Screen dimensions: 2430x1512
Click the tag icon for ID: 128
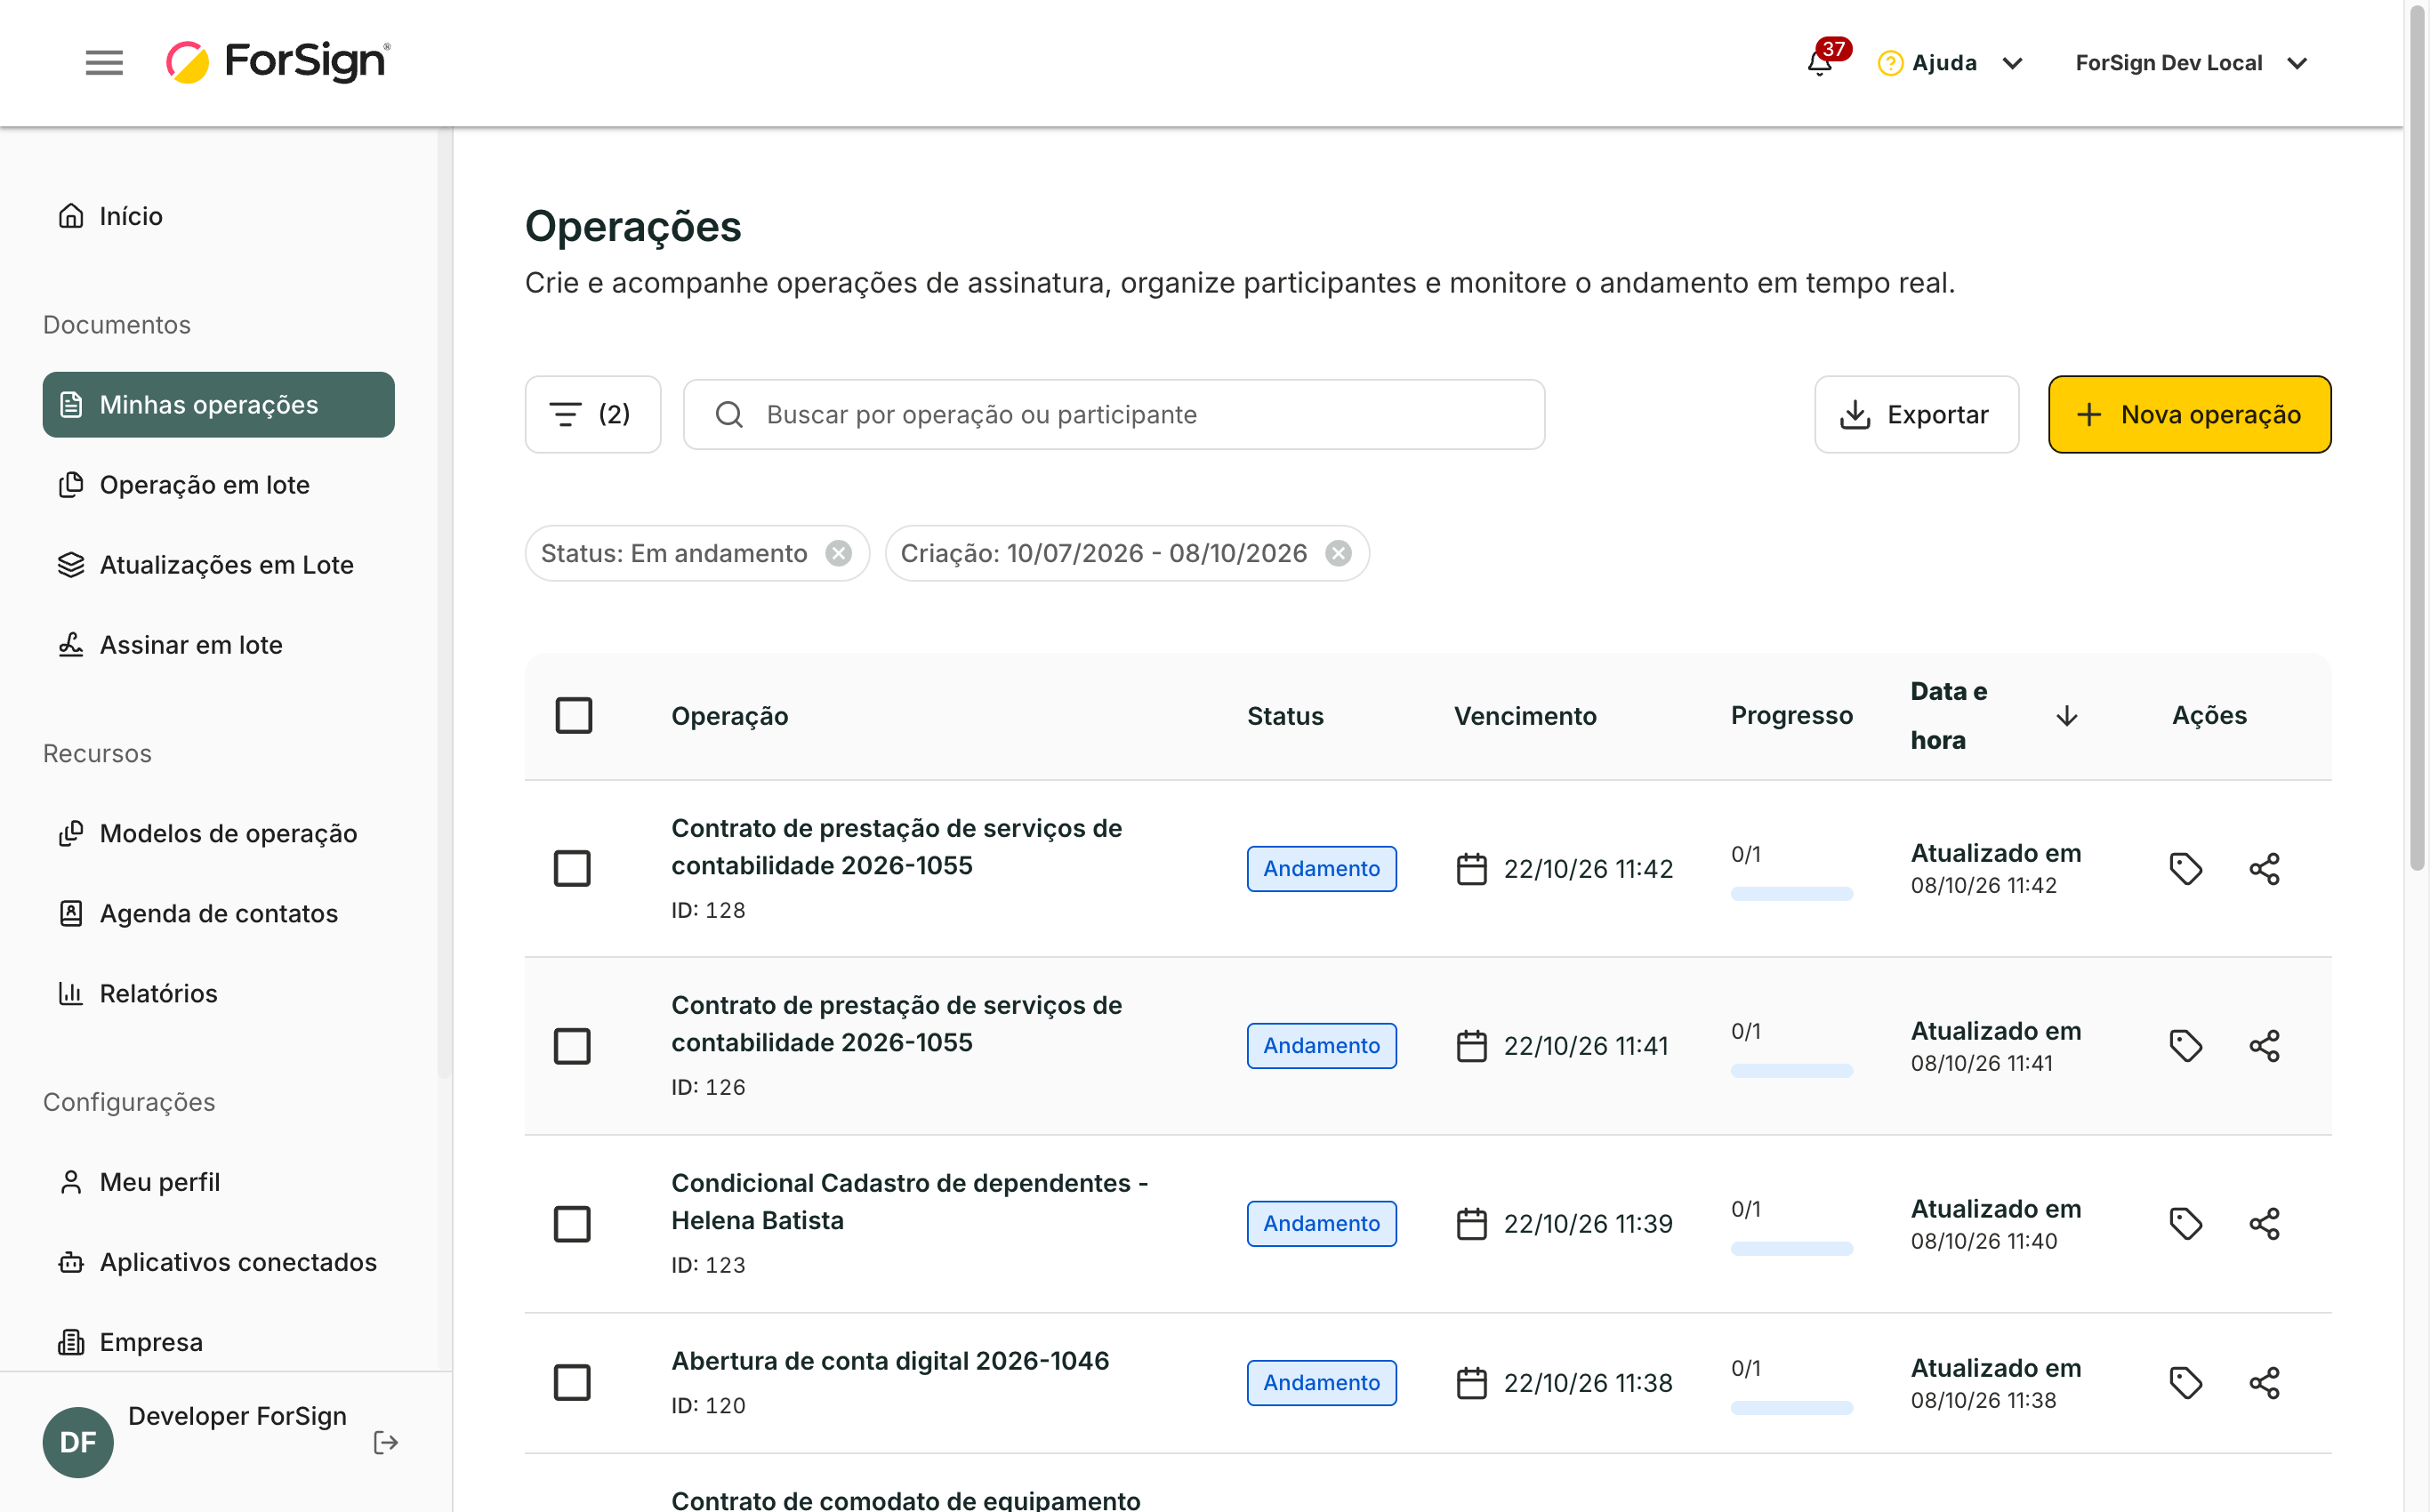(2185, 868)
